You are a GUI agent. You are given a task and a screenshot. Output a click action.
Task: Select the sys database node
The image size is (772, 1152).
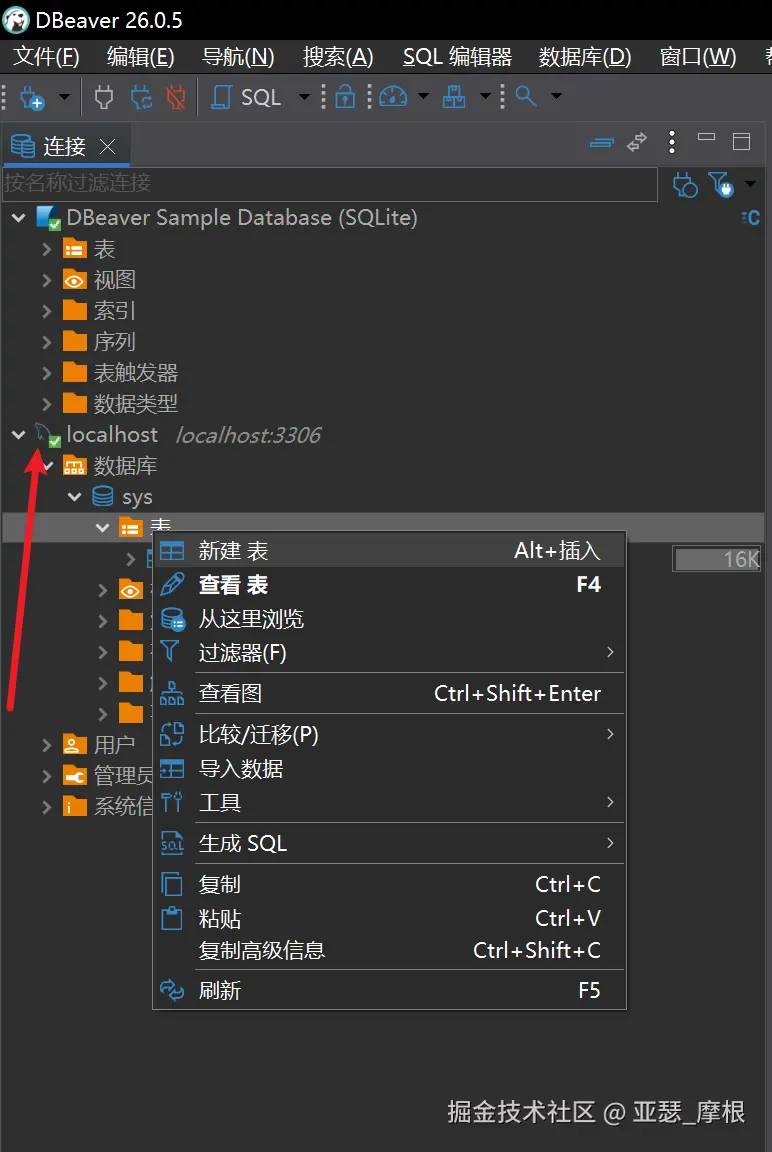pyautogui.click(x=137, y=497)
